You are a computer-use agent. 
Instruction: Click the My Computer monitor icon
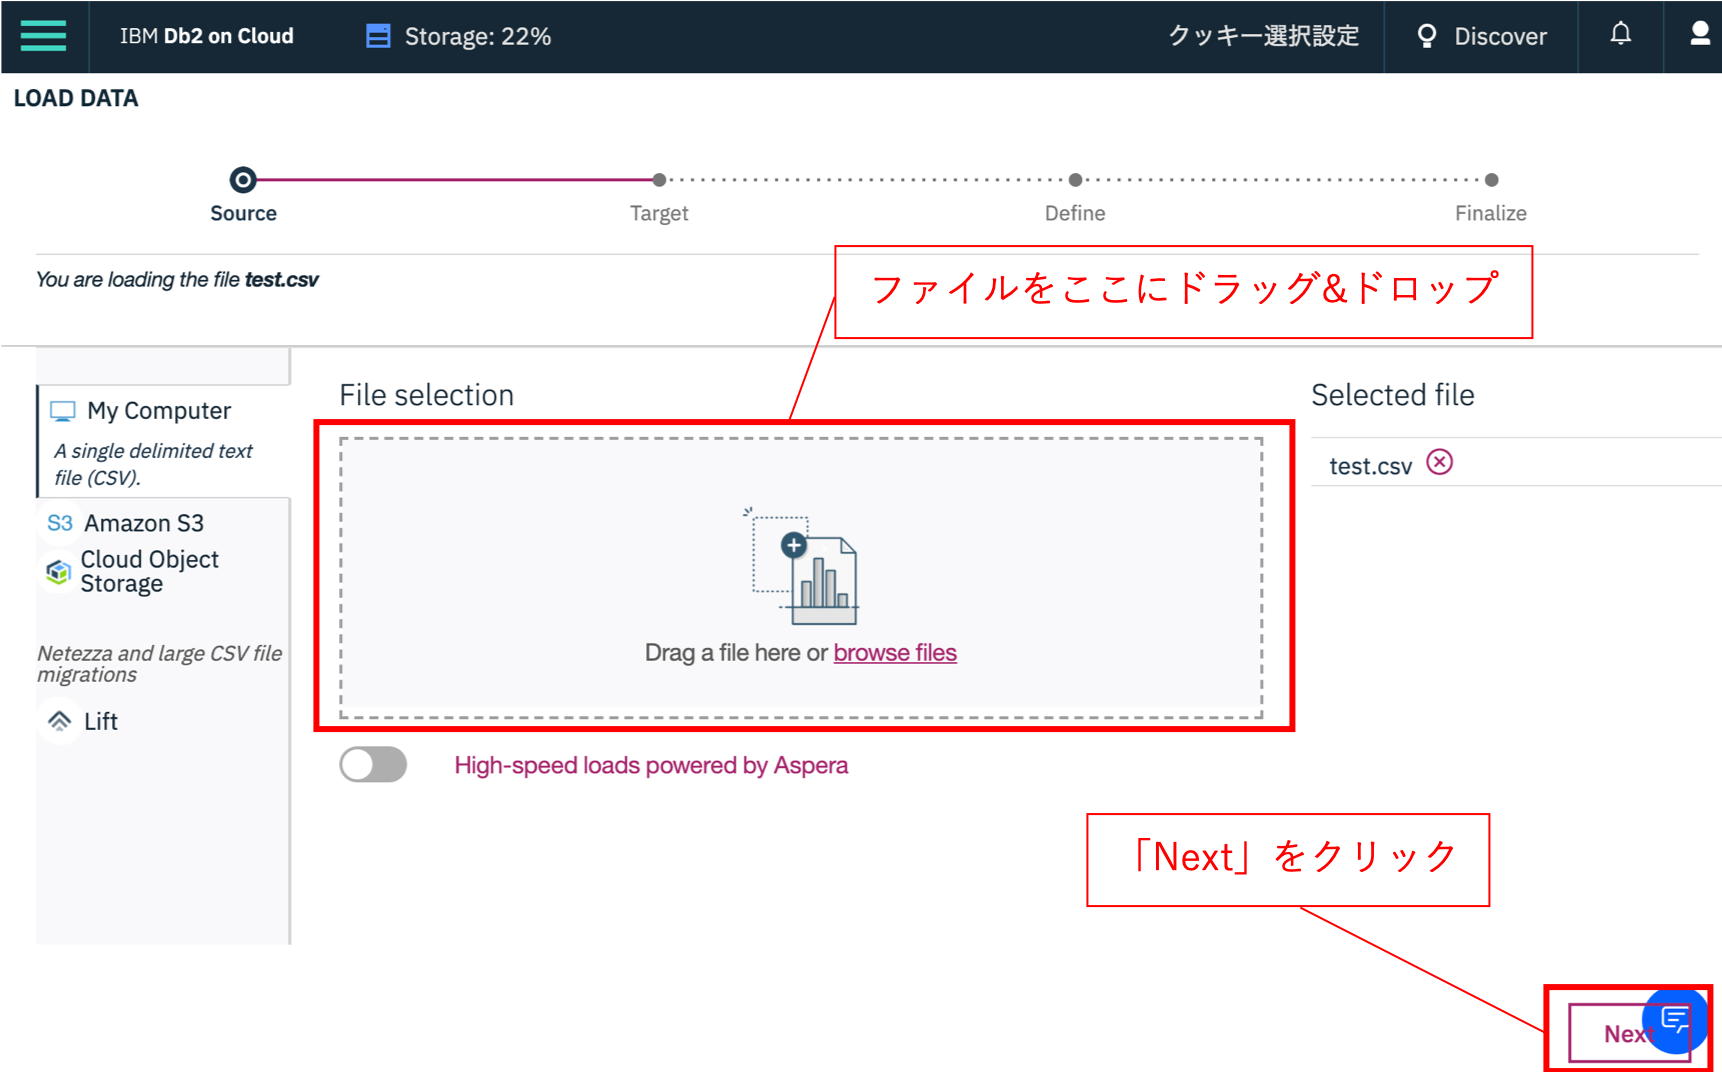pyautogui.click(x=64, y=409)
